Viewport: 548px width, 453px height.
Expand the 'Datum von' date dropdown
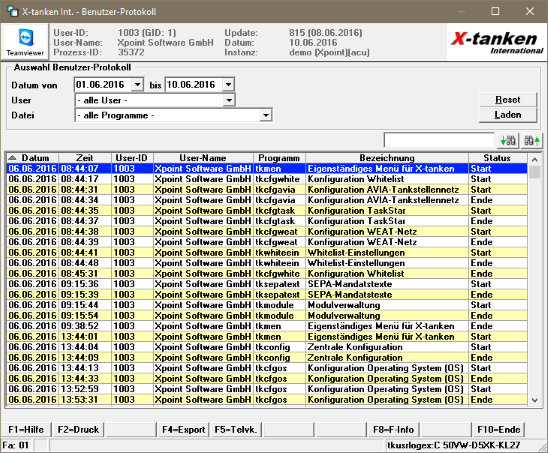pos(138,85)
